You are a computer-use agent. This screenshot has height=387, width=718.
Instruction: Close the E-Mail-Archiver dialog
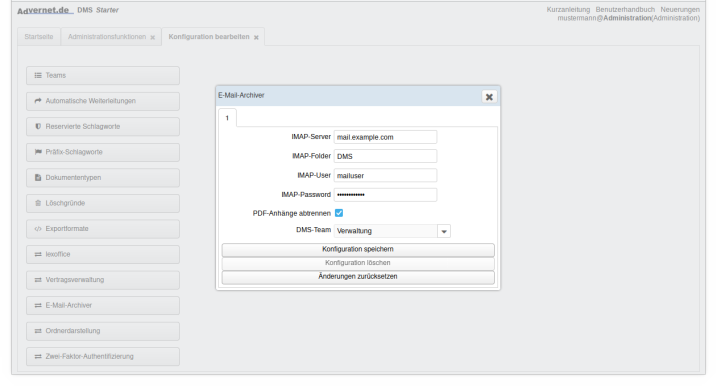(x=489, y=97)
